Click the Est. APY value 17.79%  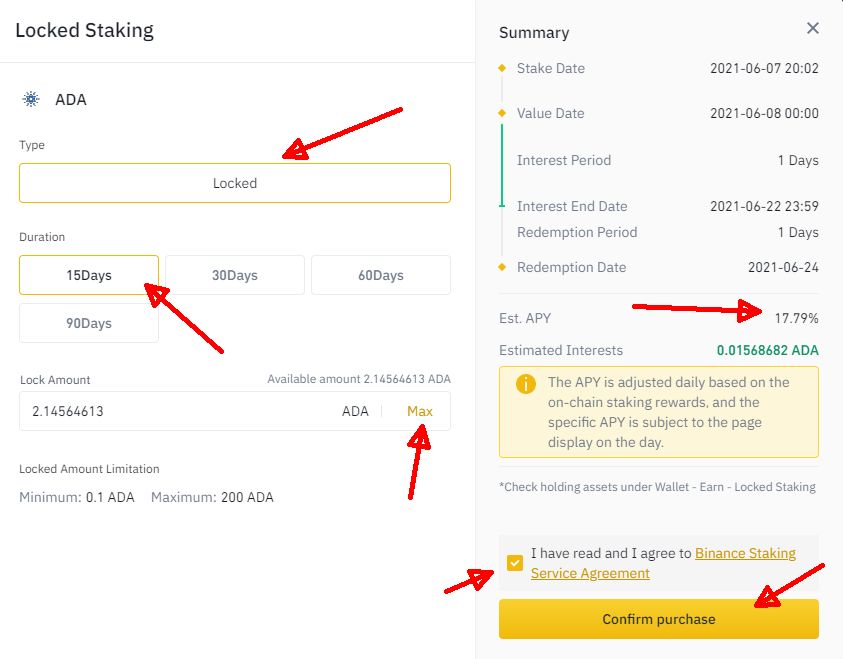tap(796, 318)
